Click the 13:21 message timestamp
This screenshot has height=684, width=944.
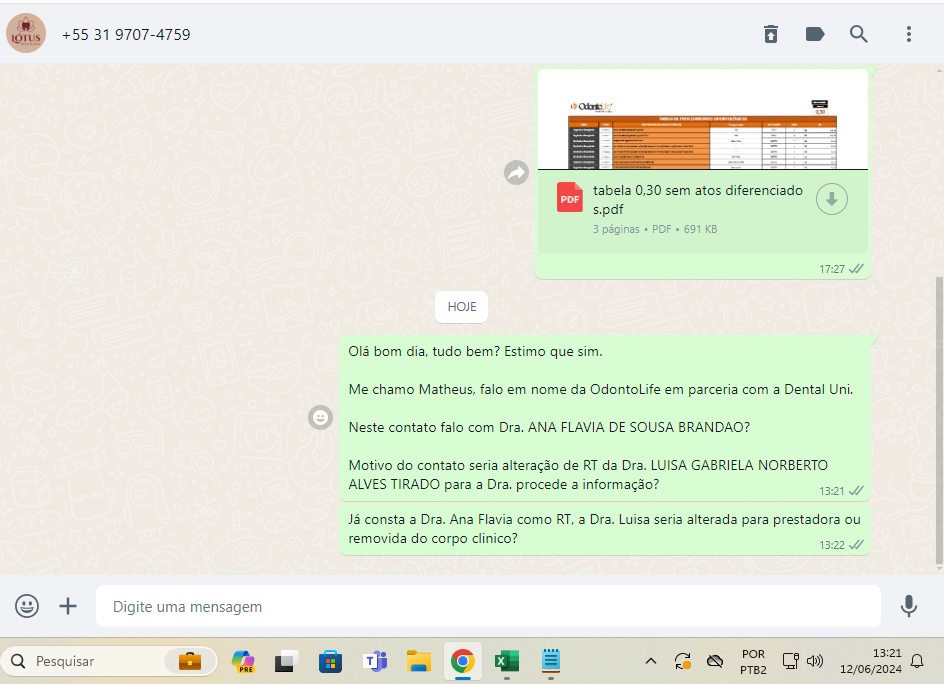(x=831, y=491)
